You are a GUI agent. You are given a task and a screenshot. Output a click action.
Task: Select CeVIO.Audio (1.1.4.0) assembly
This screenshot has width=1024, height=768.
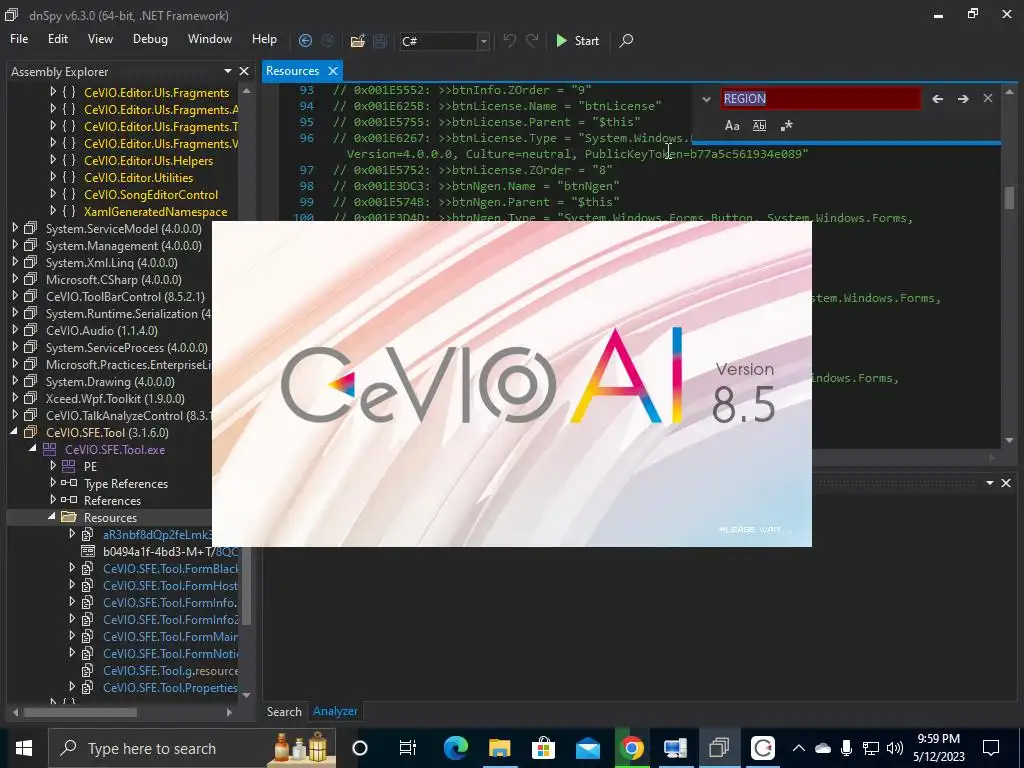101,330
